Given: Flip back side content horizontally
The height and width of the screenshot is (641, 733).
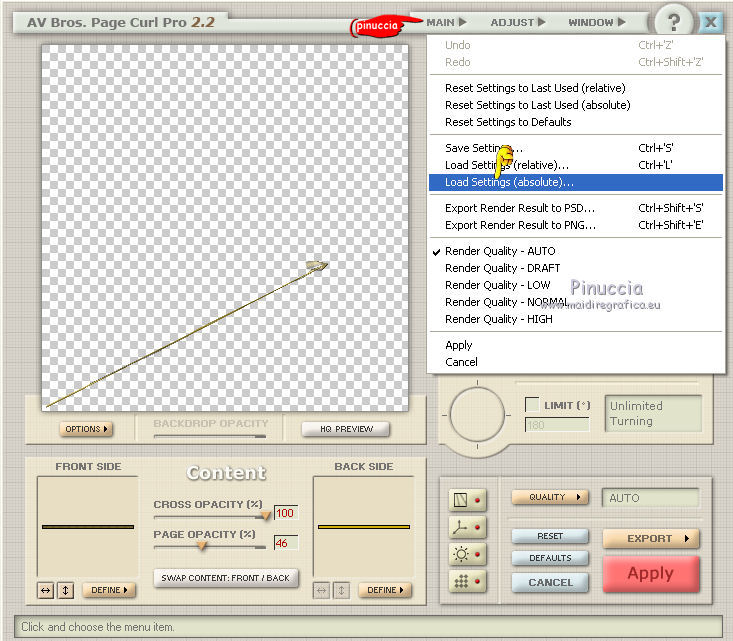Looking at the screenshot, I should point(321,591).
